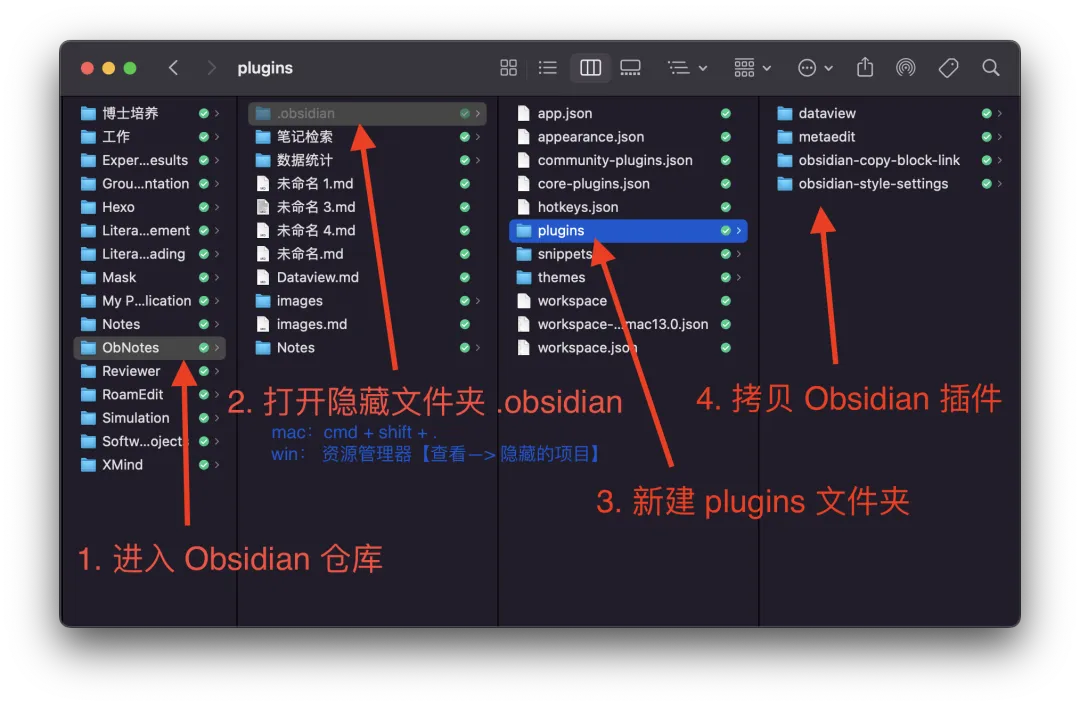Select the 笔记检索 folder

(367, 136)
